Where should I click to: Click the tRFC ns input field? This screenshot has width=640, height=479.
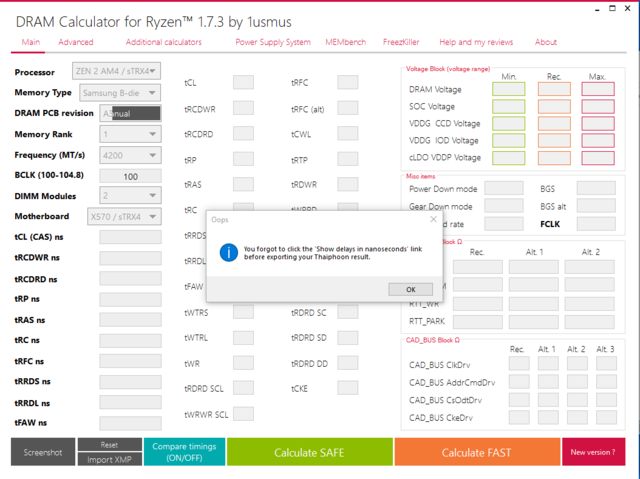(x=130, y=361)
